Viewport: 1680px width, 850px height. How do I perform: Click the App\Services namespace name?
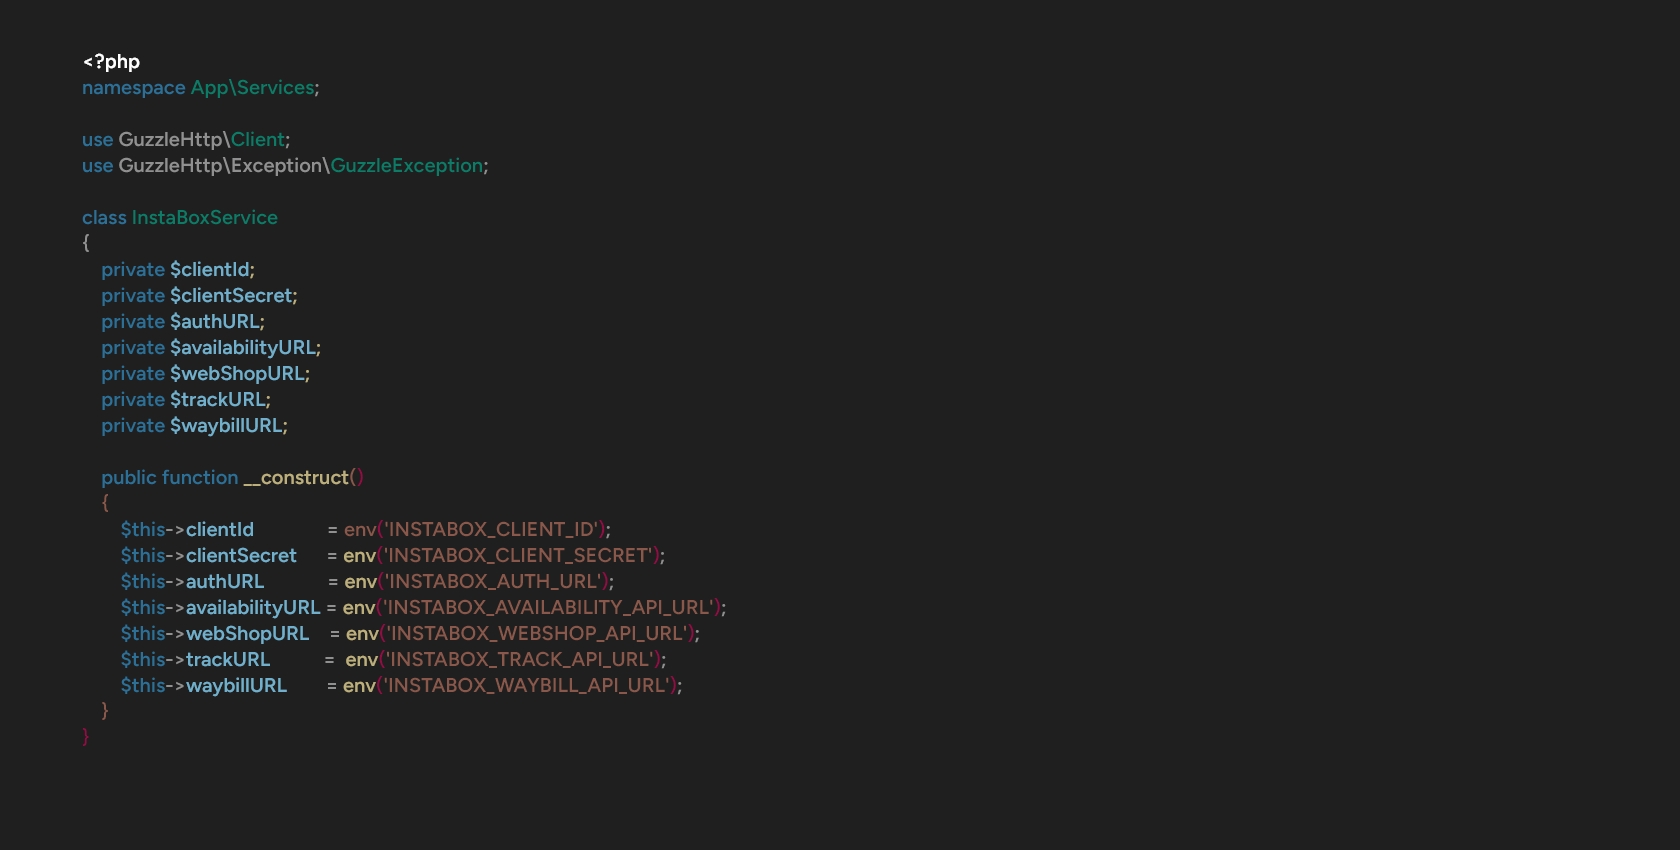click(x=253, y=88)
